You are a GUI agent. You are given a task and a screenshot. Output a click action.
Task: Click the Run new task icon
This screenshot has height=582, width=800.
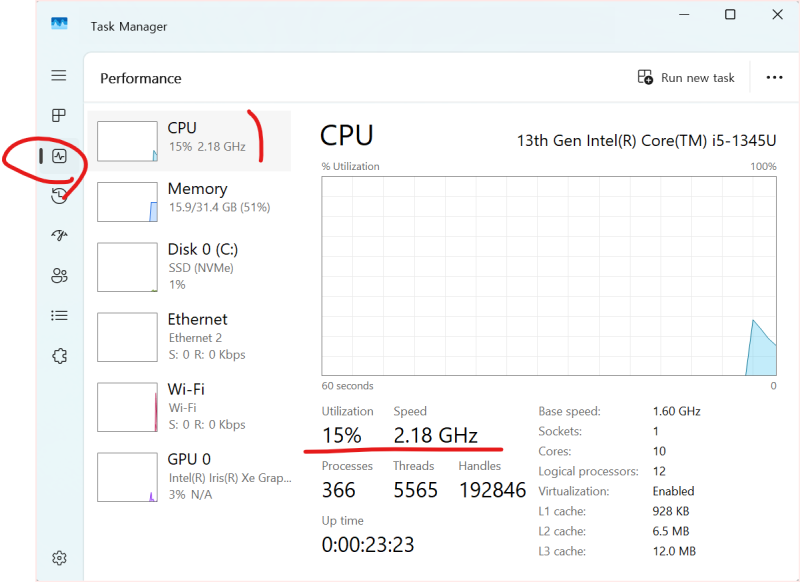645,77
